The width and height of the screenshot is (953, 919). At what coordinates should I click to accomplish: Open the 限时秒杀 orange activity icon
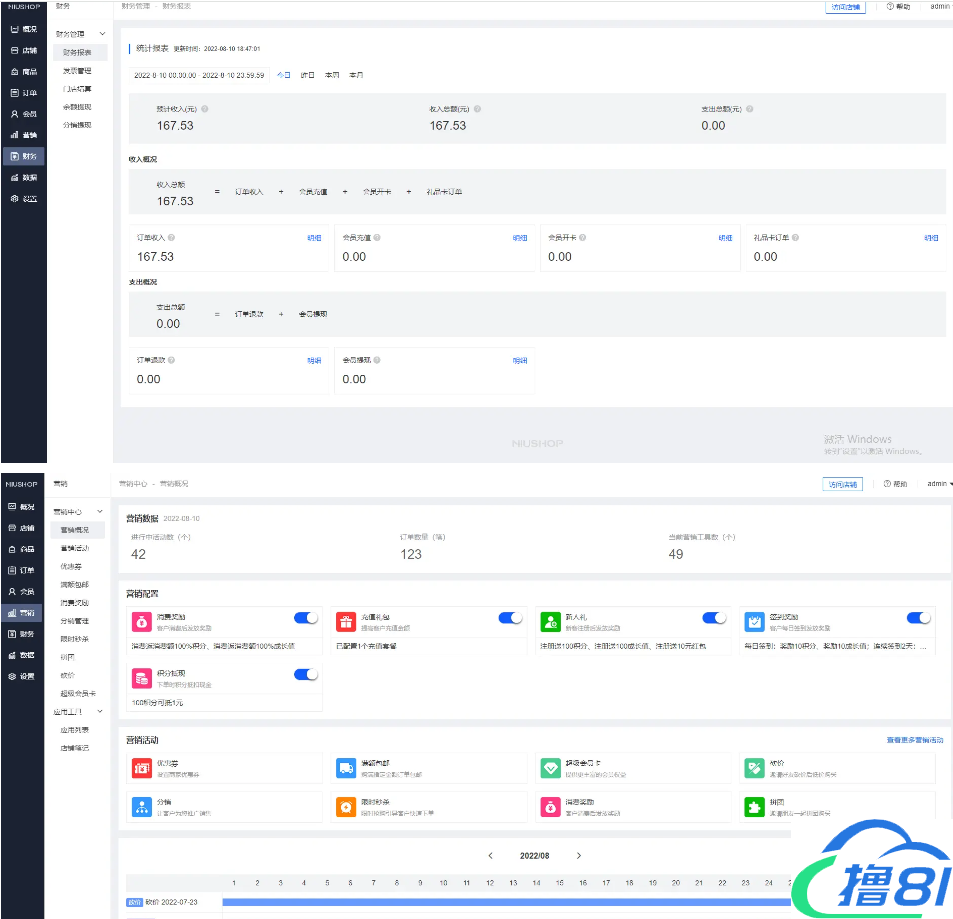pyautogui.click(x=345, y=807)
